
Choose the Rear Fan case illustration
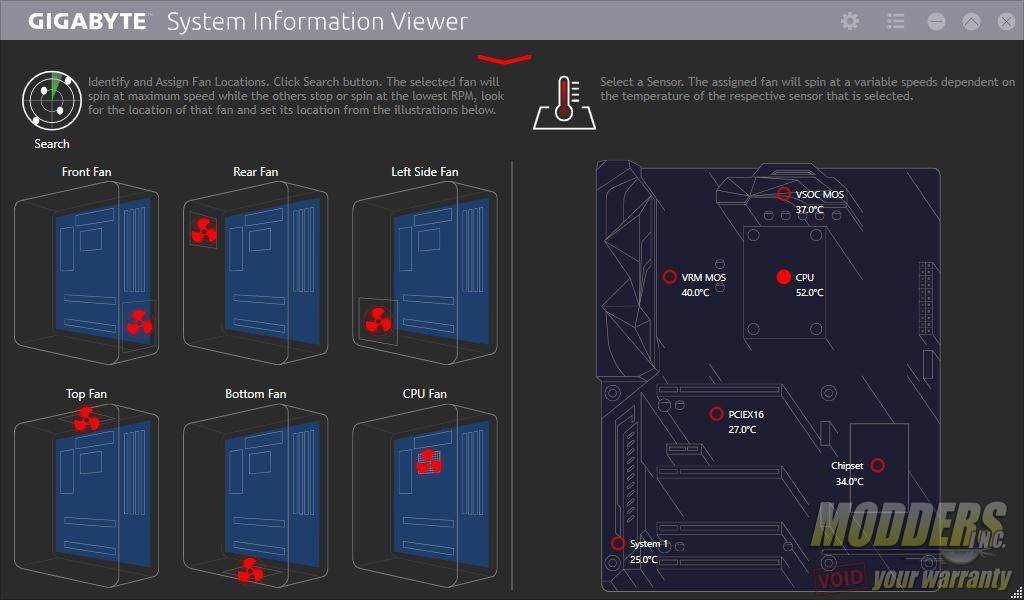(255, 273)
